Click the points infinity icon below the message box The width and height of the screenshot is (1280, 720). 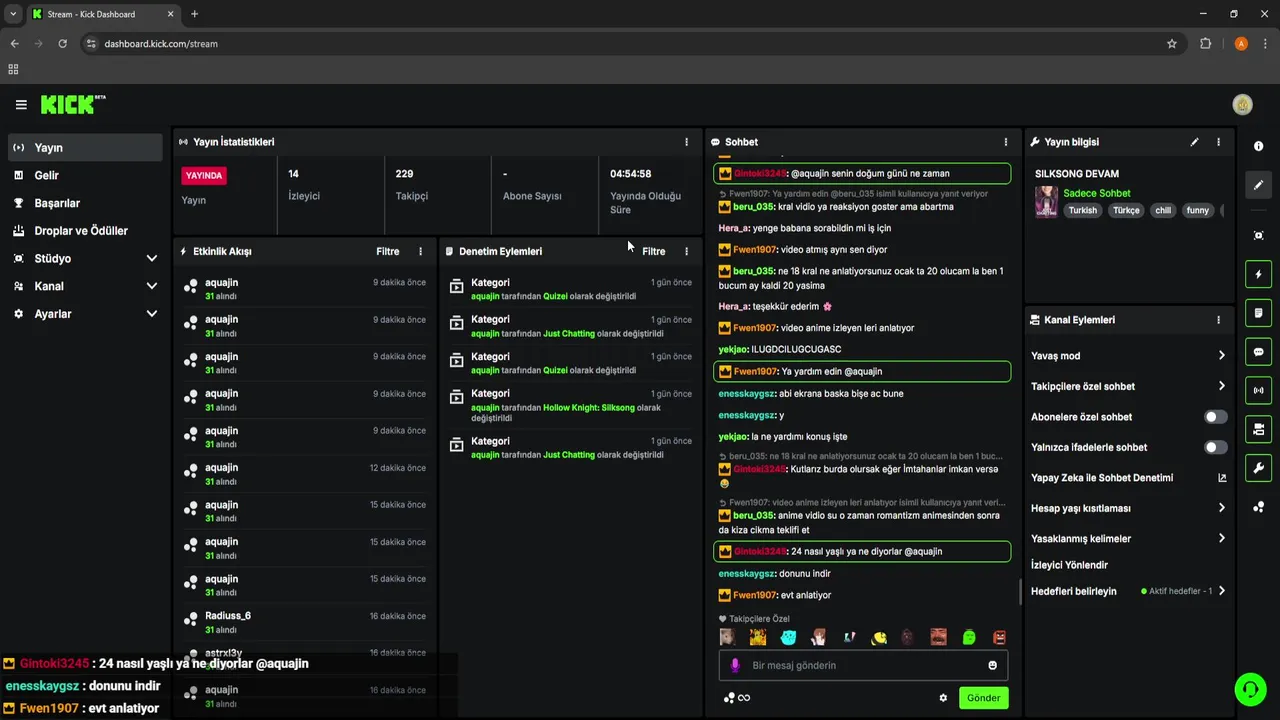(737, 698)
